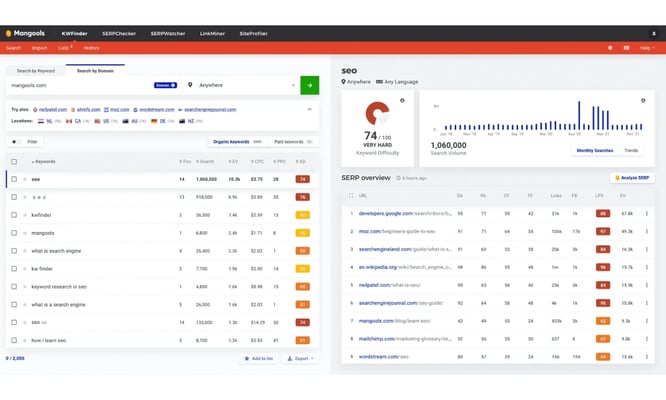Open more options for en.wikipedia.org row
This screenshot has height=400, width=666.
coord(647,267)
